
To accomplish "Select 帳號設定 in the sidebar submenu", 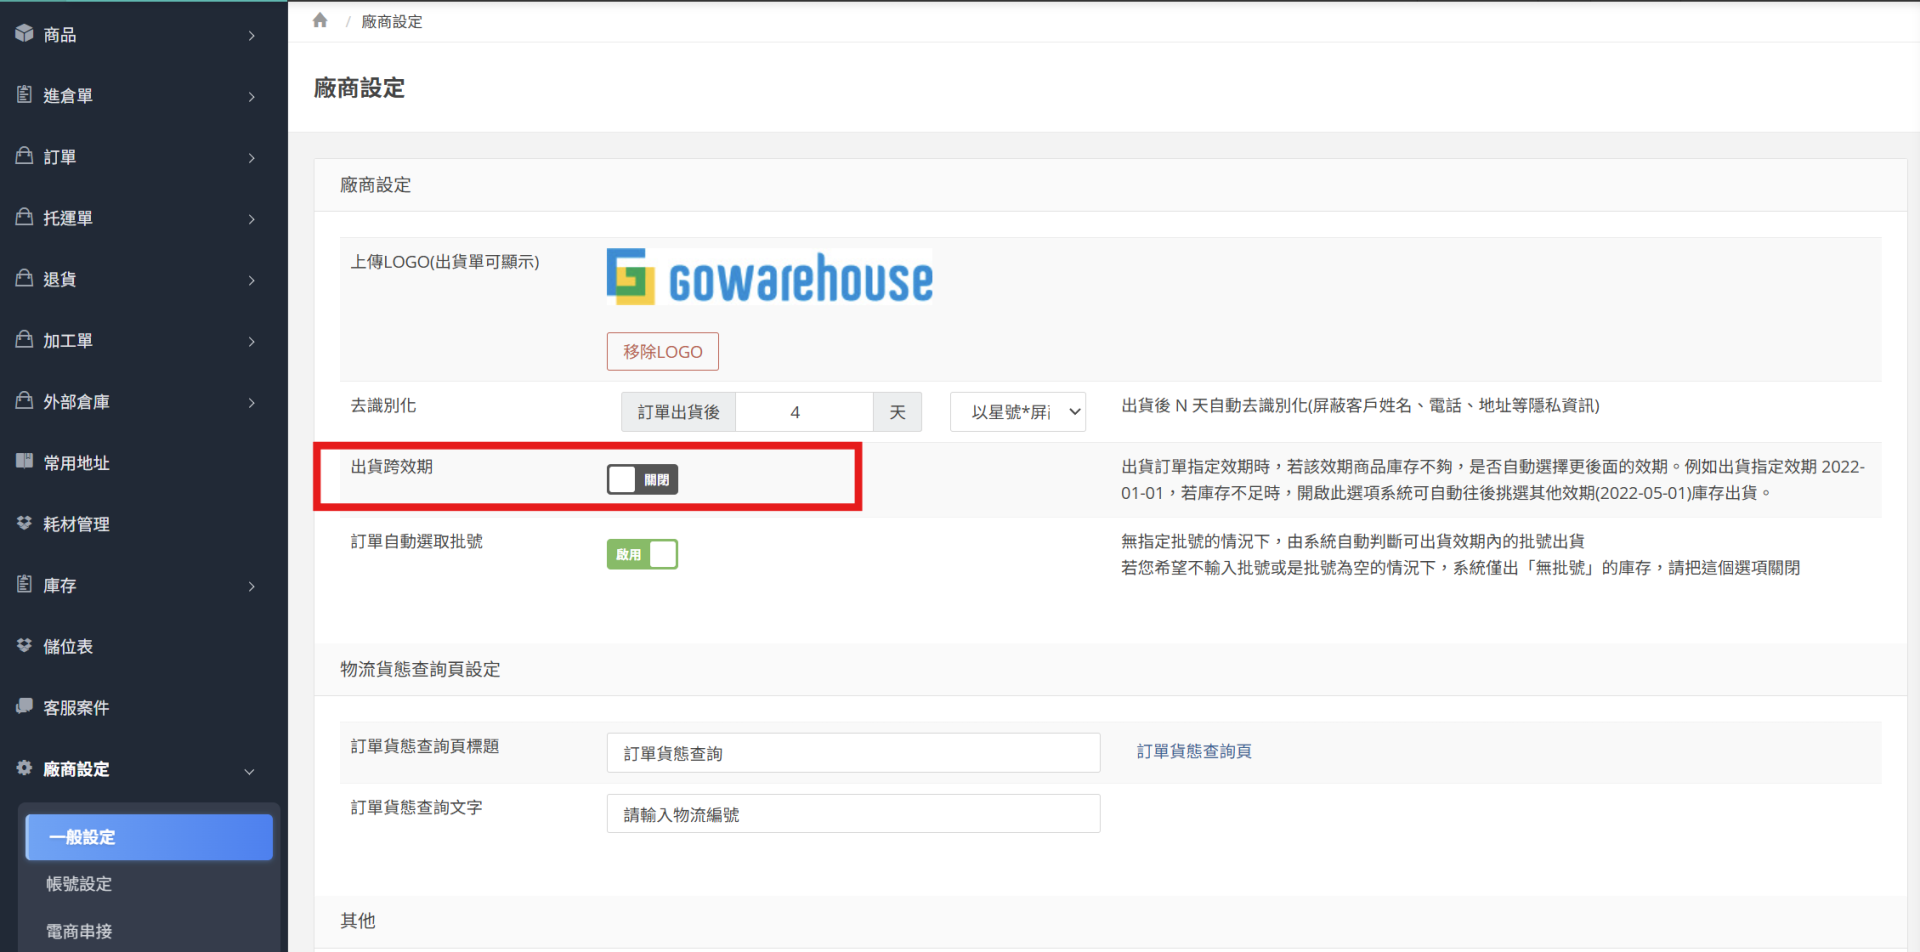I will (79, 884).
